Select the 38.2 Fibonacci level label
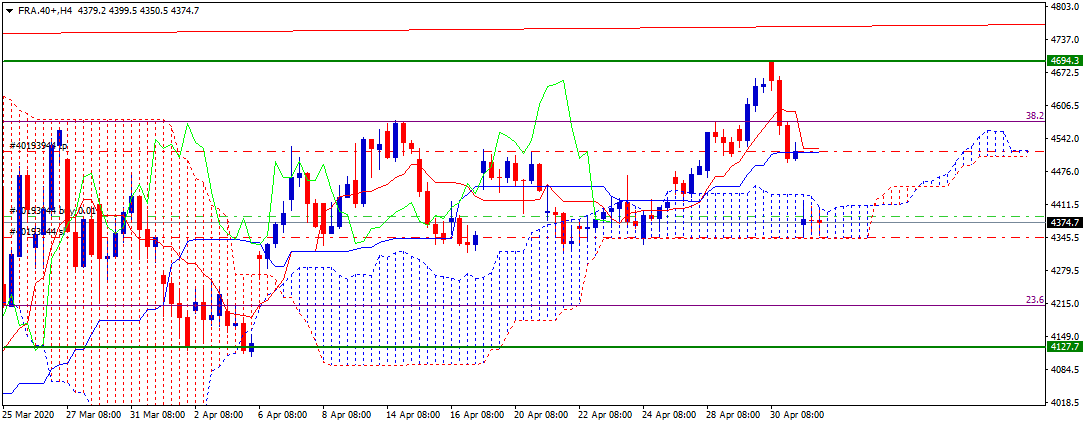Image resolution: width=1086 pixels, height=426 pixels. pyautogui.click(x=1035, y=116)
